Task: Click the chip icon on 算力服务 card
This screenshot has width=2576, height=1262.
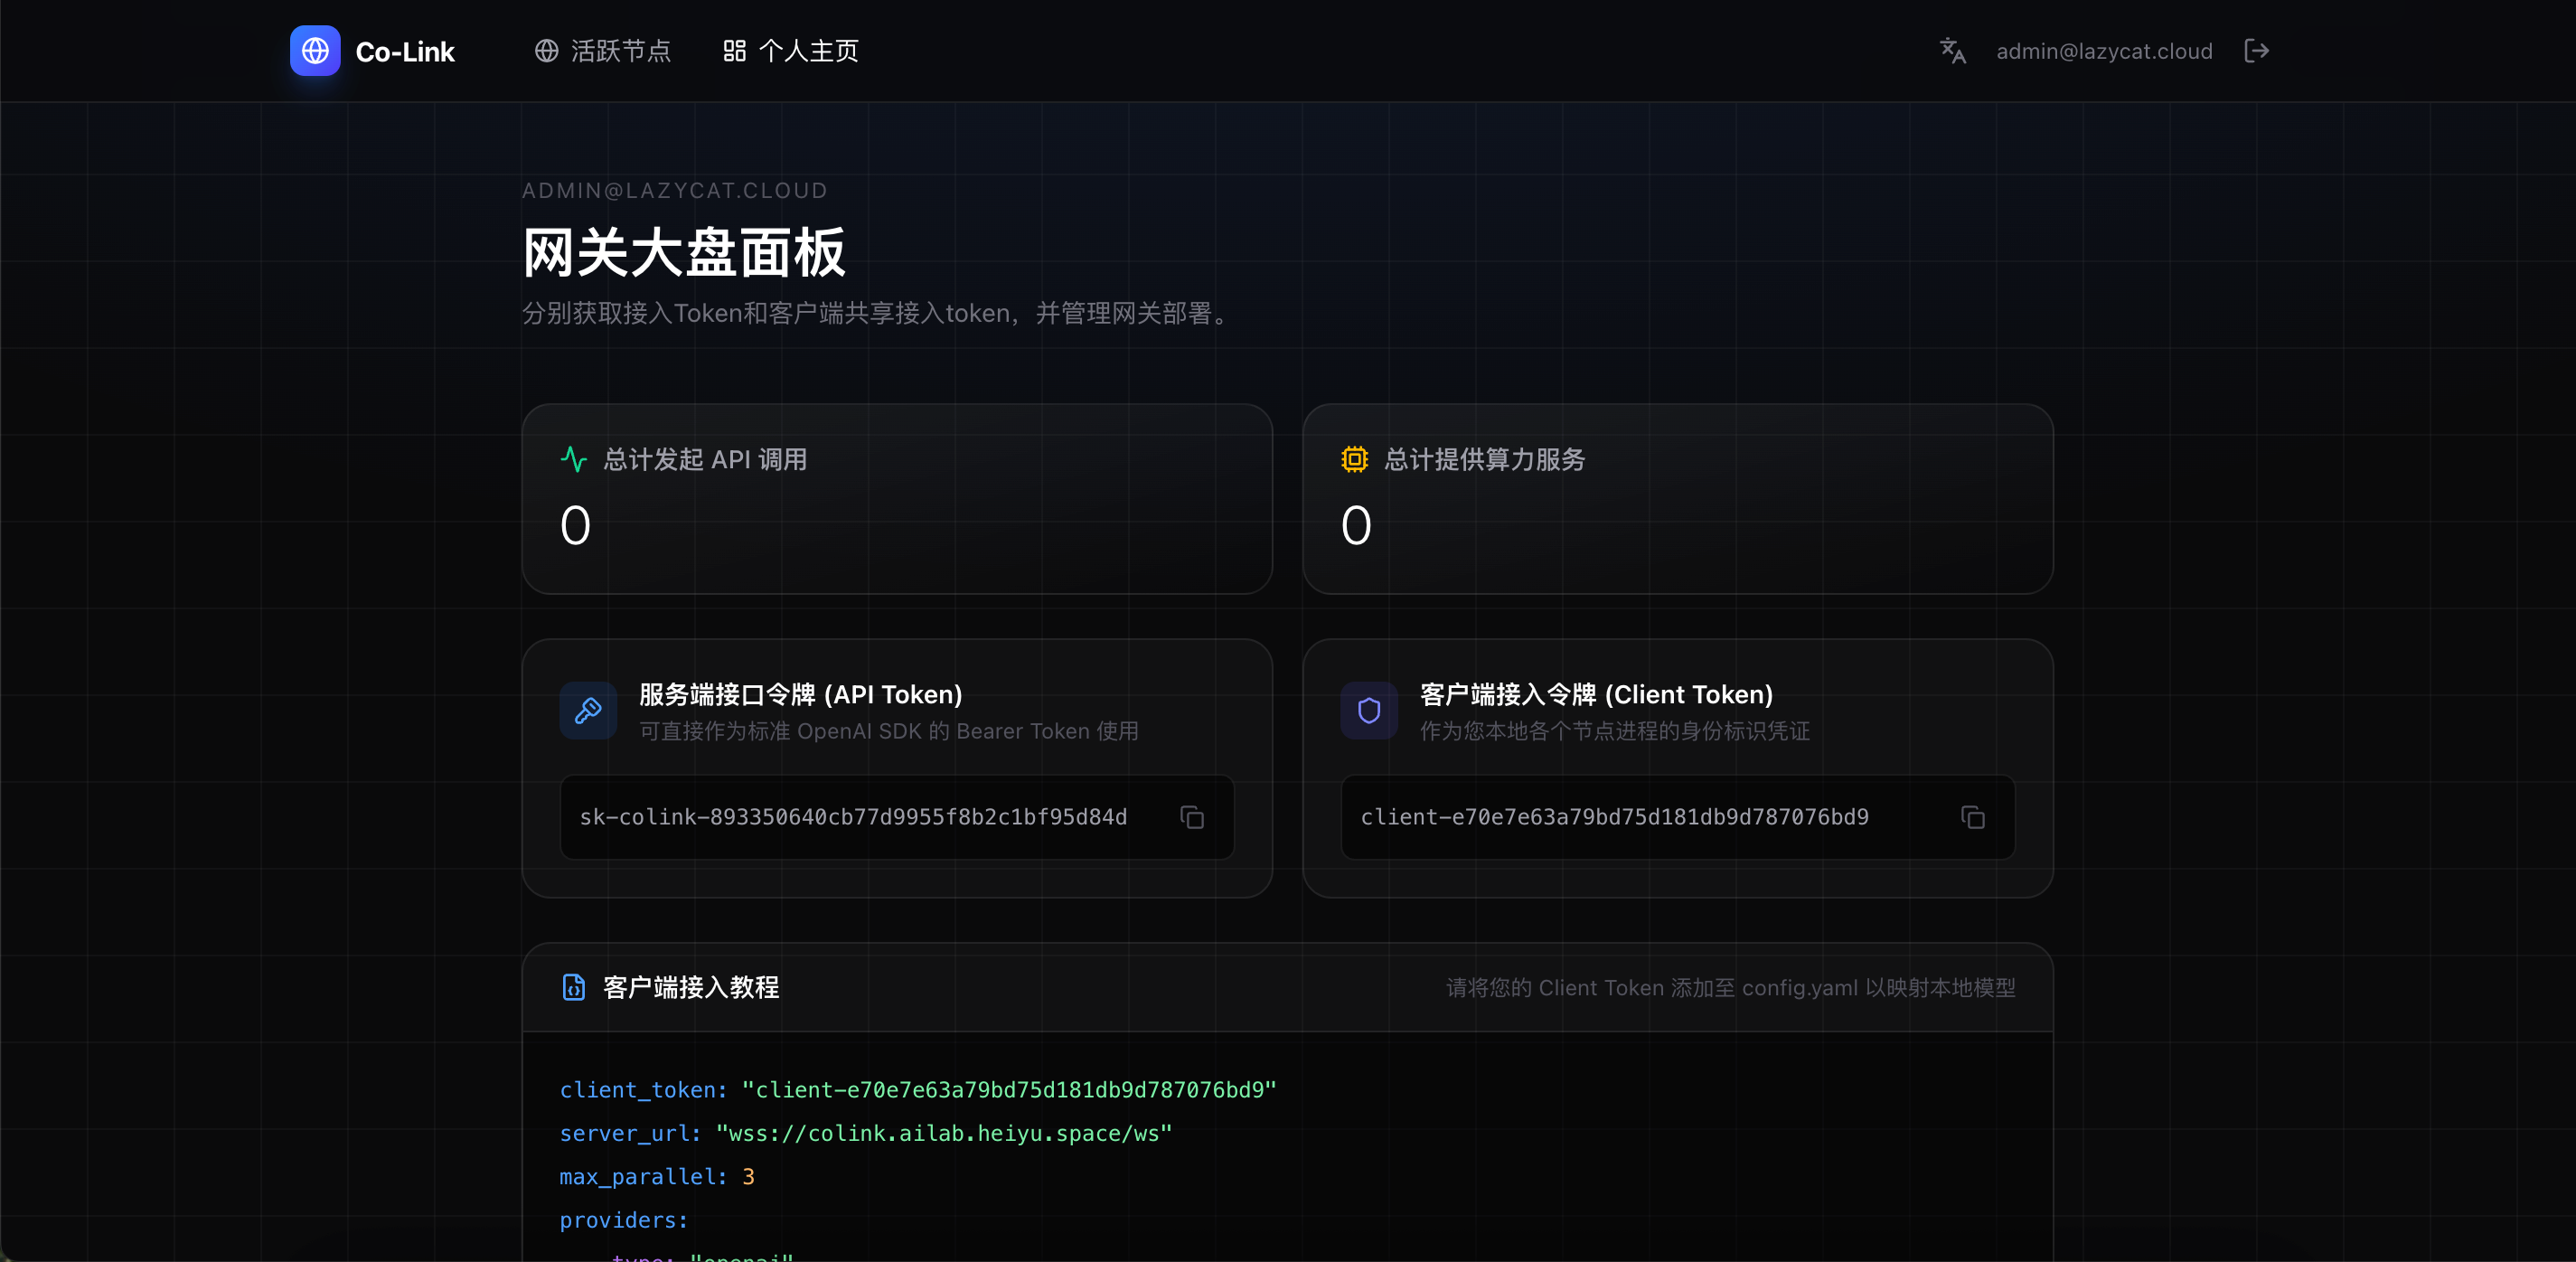Action: click(1354, 459)
